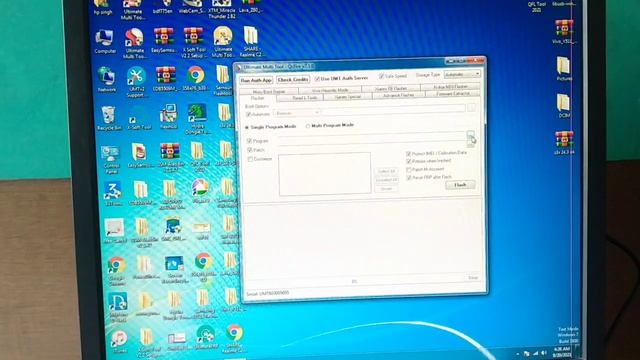Open the Computer desktop icon
This screenshot has width=640, height=360.
click(x=105, y=42)
